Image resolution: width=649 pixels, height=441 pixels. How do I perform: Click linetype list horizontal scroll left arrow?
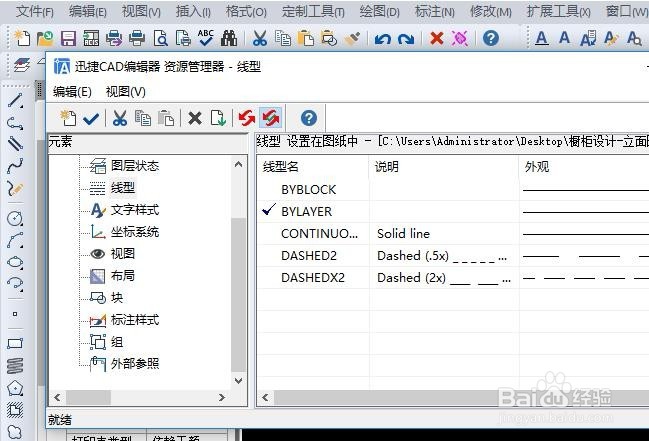pos(265,398)
